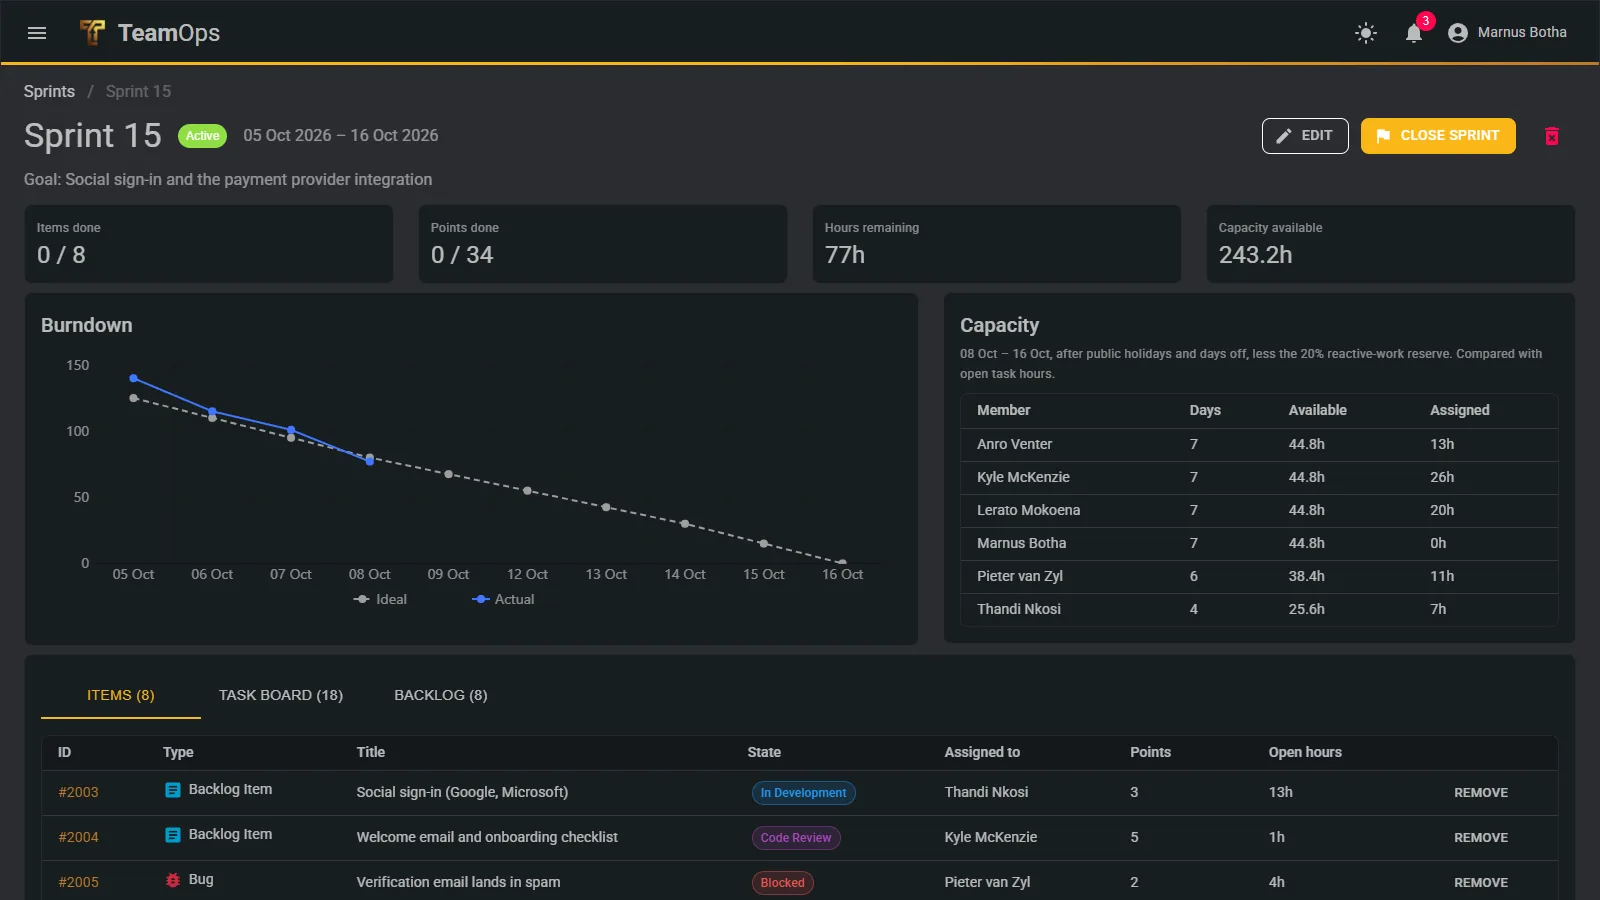Viewport: 1600px width, 900px height.
Task: Switch to the Task Board (18) tab
Action: [x=281, y=695]
